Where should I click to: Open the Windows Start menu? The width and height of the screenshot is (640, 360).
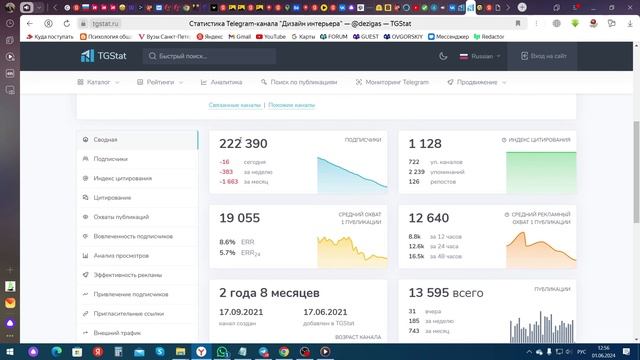pos(10,352)
